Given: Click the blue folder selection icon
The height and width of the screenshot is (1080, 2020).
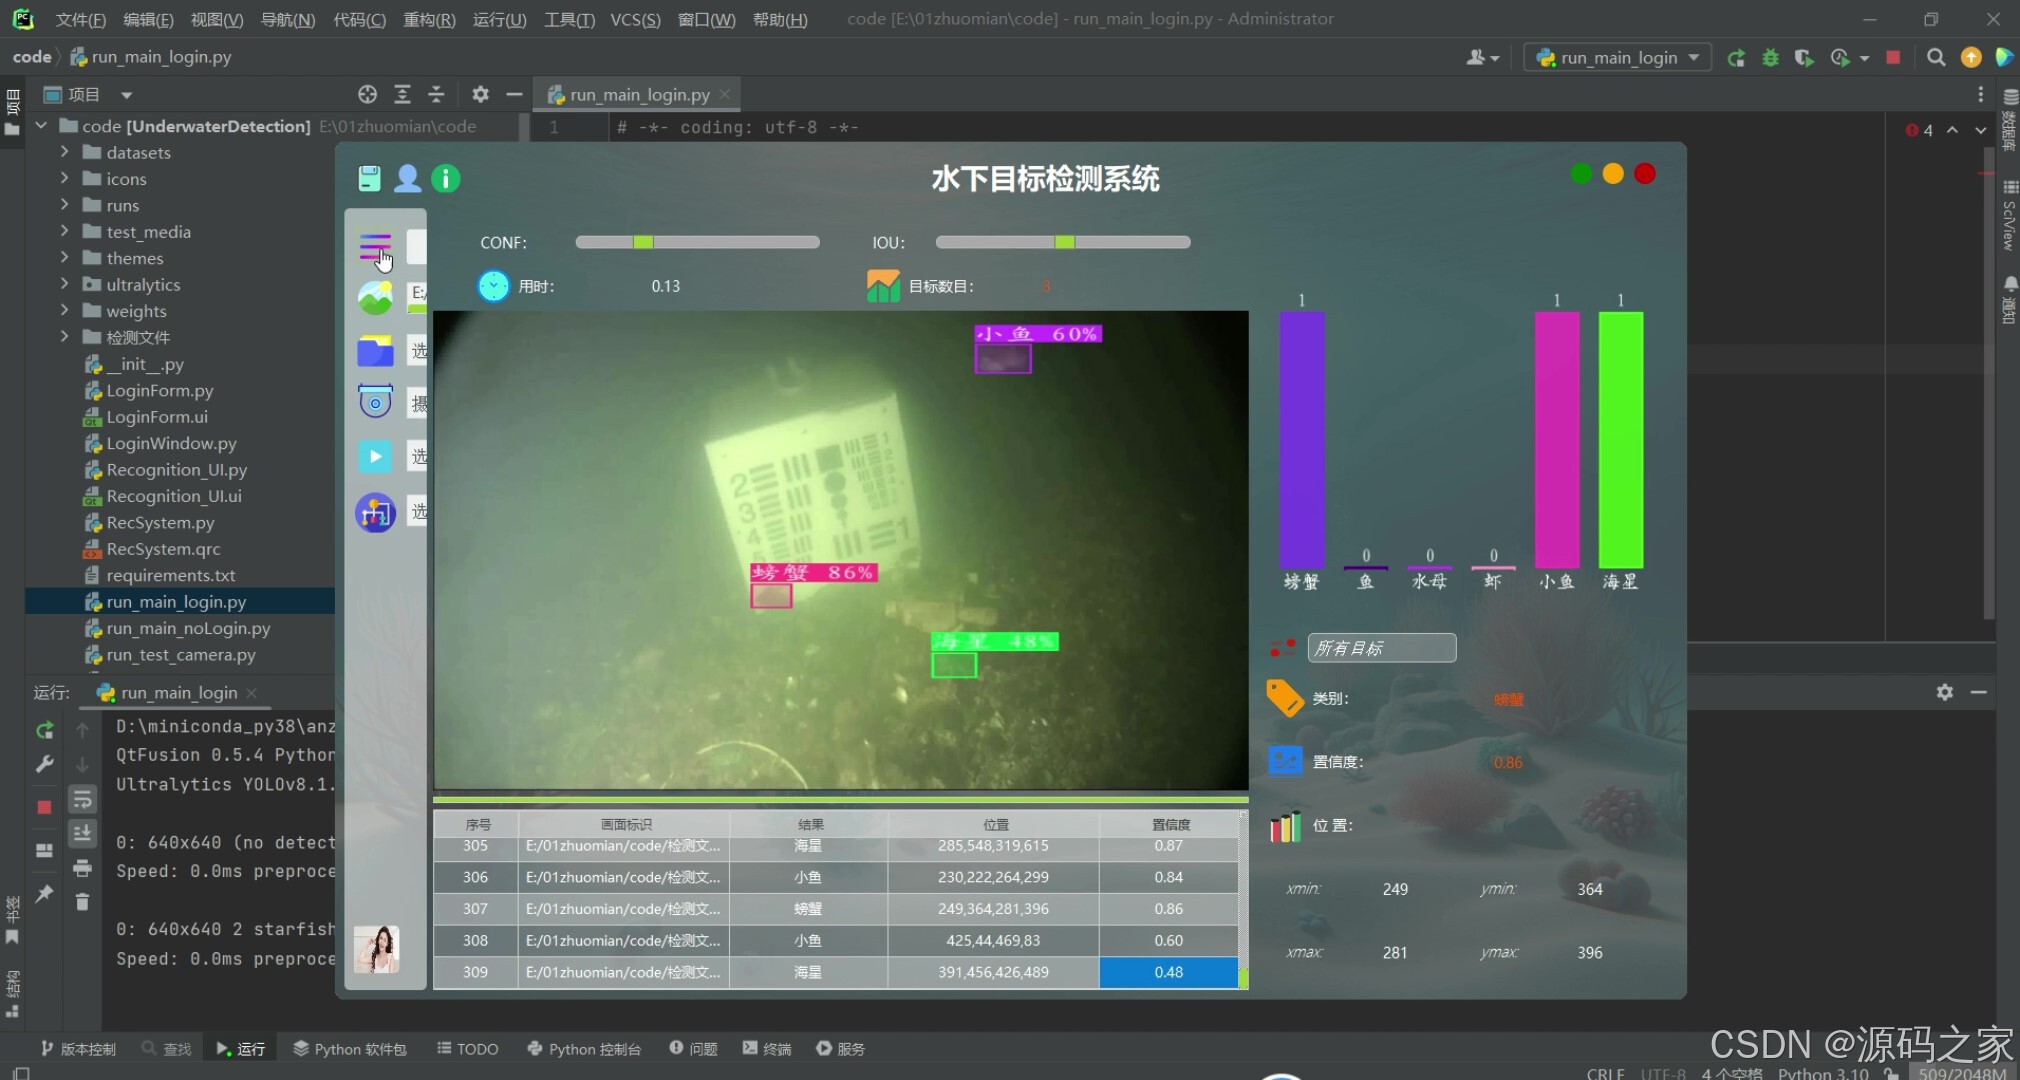Looking at the screenshot, I should (x=375, y=351).
